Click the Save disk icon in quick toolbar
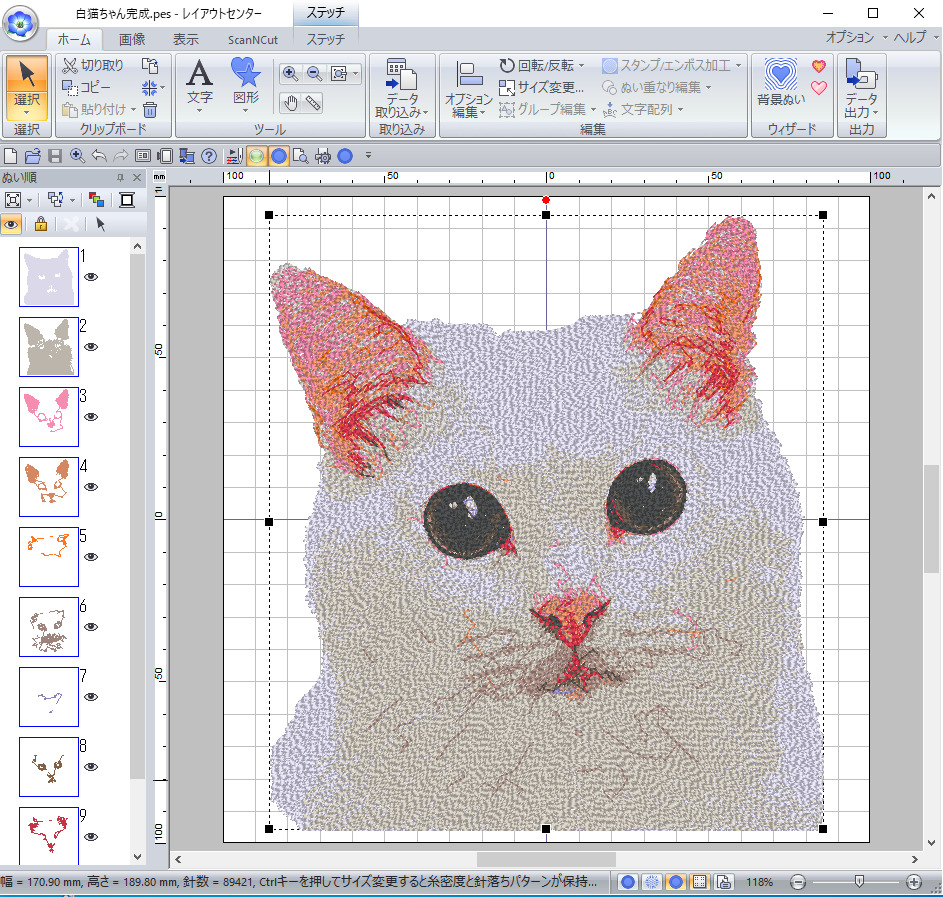This screenshot has height=897, width=943. coord(55,156)
